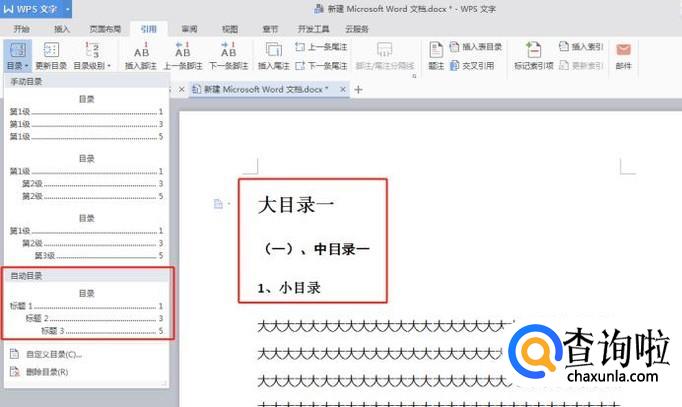Click the page icon beside 大目录一
Screen dimensions: 682x407
218,204
